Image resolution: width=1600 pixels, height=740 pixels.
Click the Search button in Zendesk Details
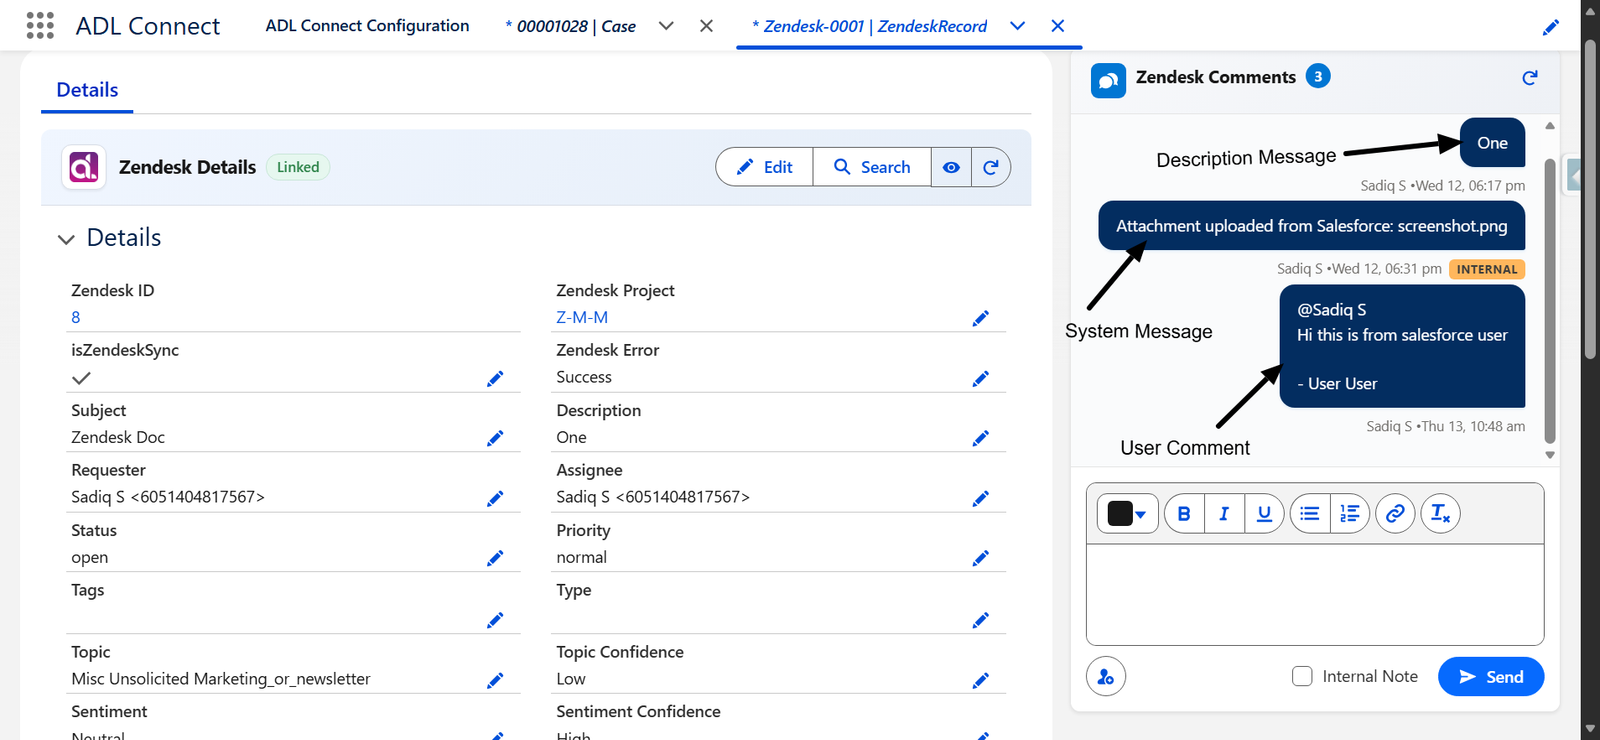tap(872, 167)
